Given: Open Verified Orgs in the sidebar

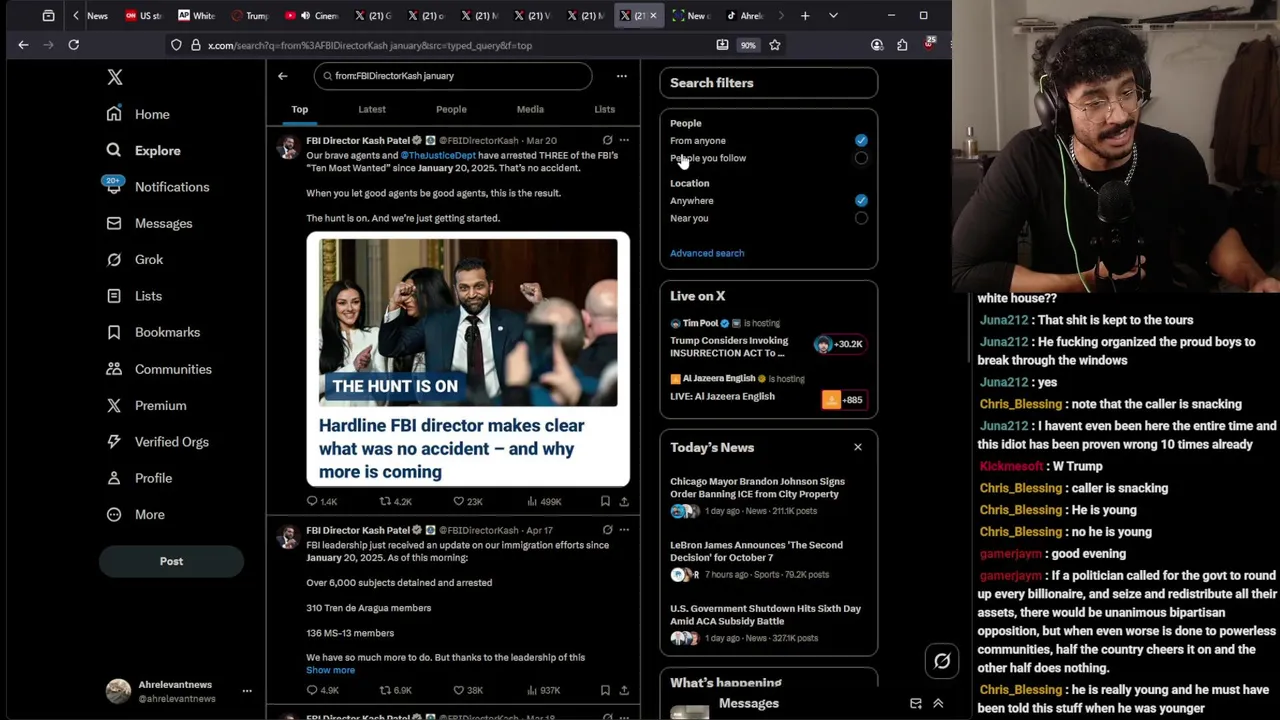Looking at the screenshot, I should pyautogui.click(x=157, y=442).
